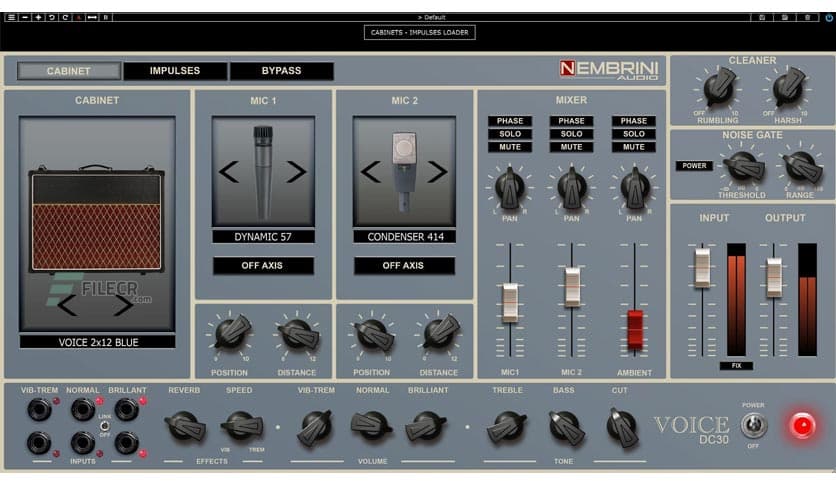This screenshot has height=484, width=836.
Task: Click the minus icon in top toolbar
Action: [25, 18]
